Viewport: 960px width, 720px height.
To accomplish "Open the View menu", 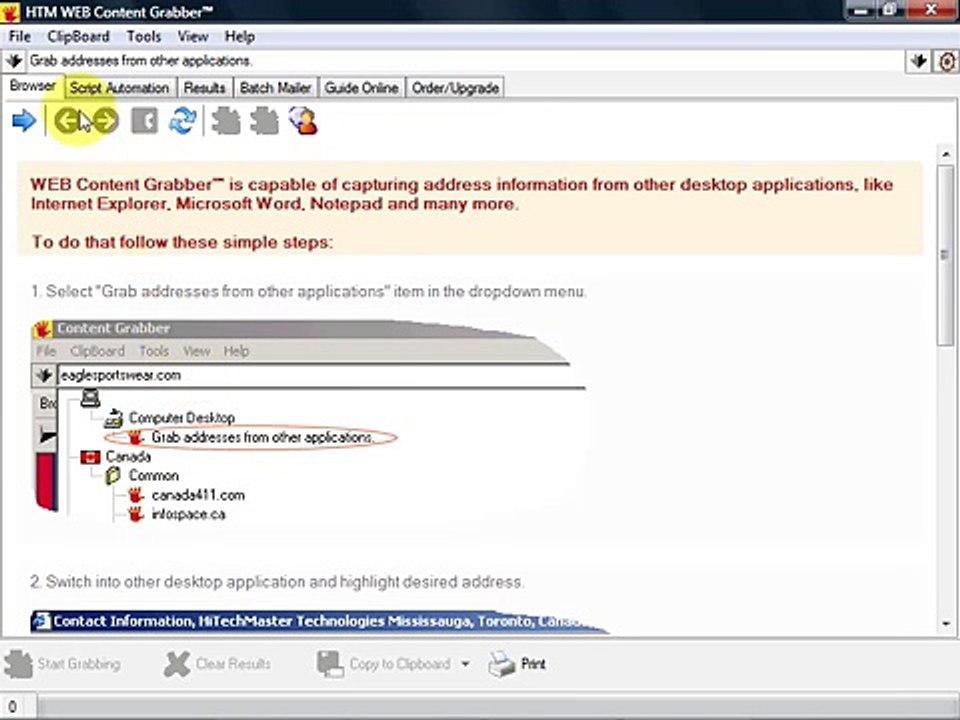I will click(x=193, y=37).
